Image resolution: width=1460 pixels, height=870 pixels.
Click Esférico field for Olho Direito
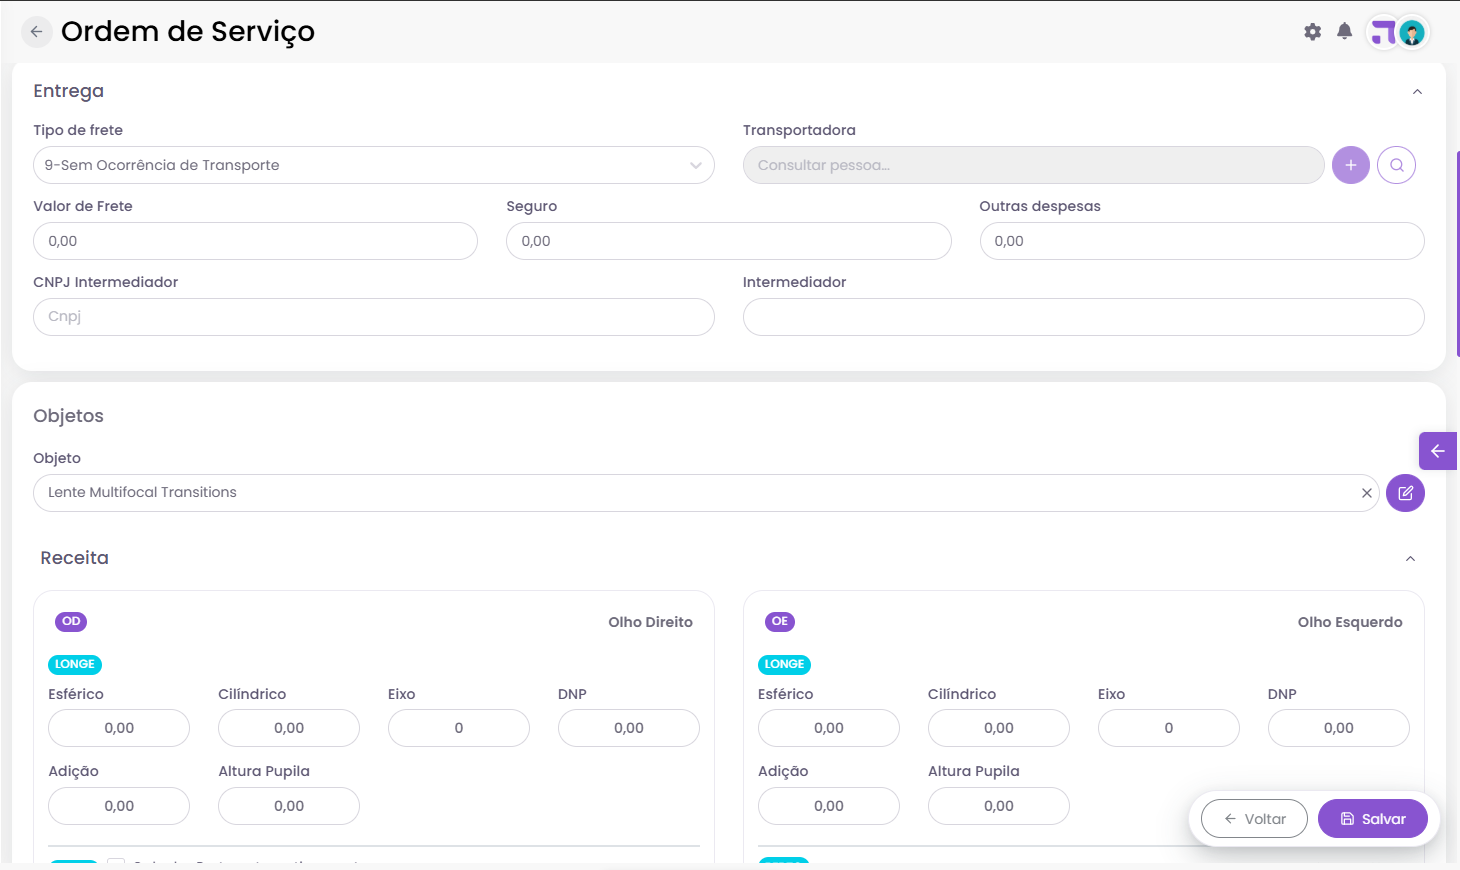pos(119,728)
